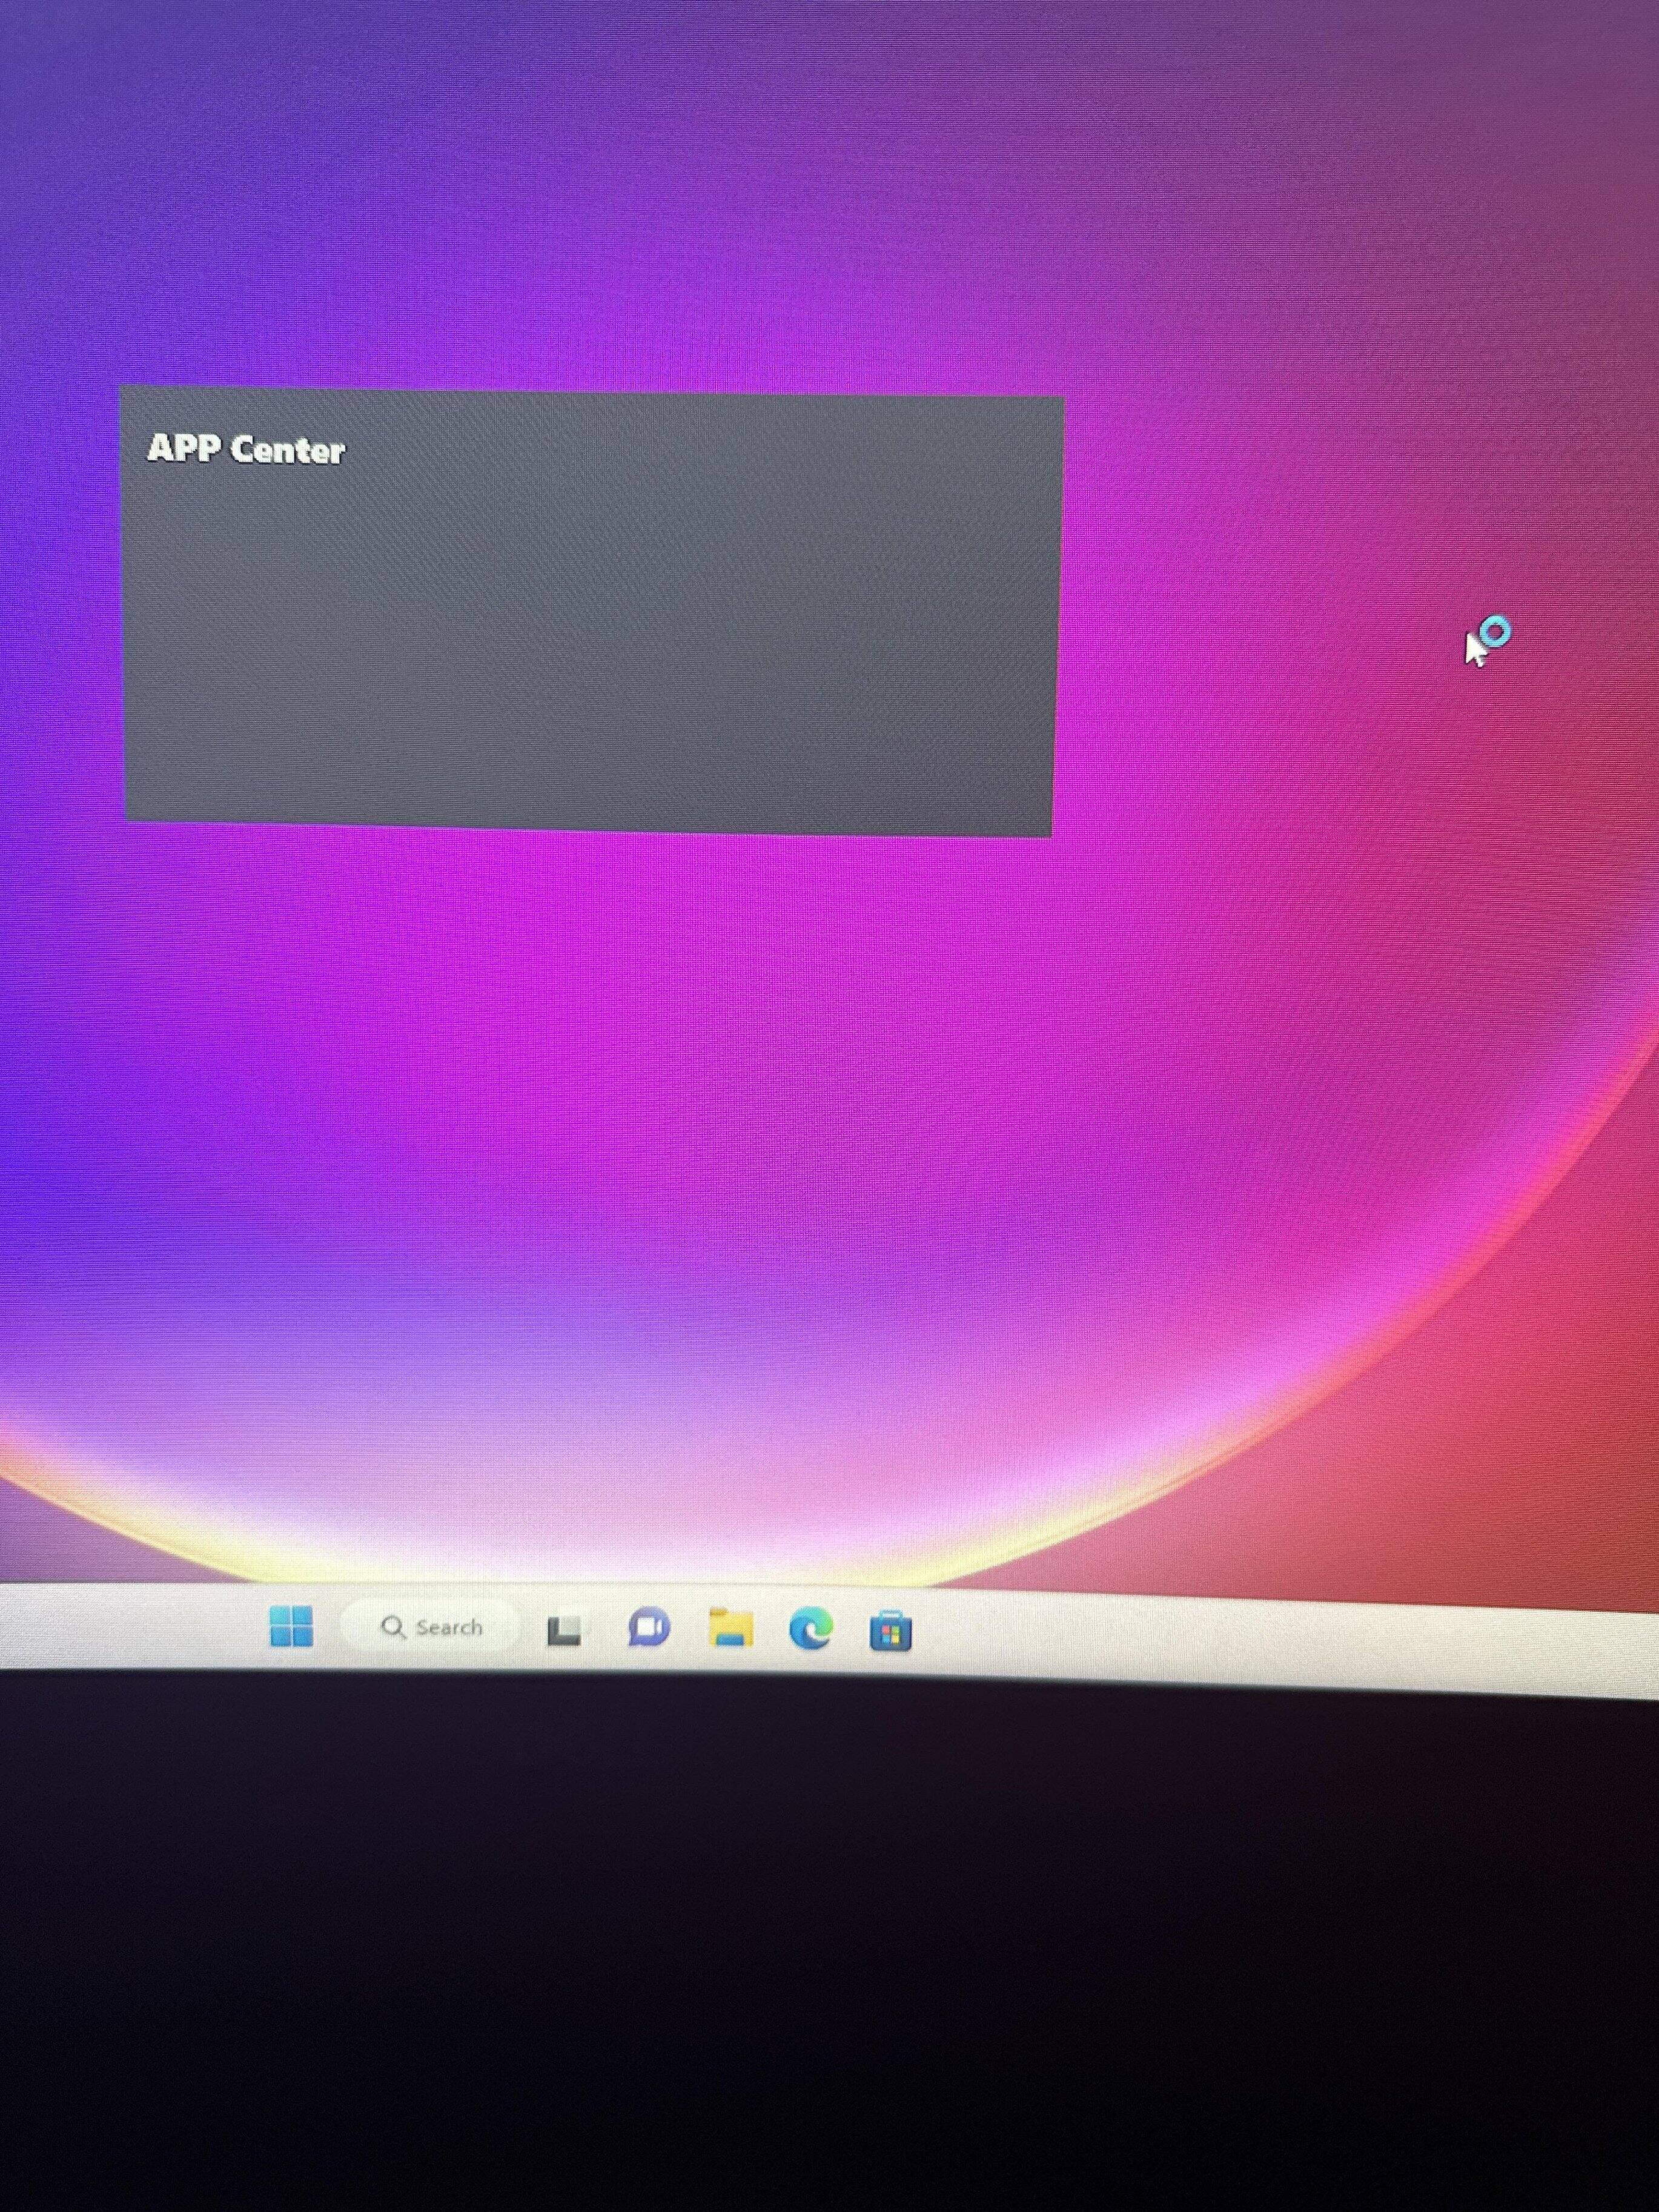1659x2212 pixels.
Task: Select the purple video chat bubble icon
Action: coord(648,1628)
